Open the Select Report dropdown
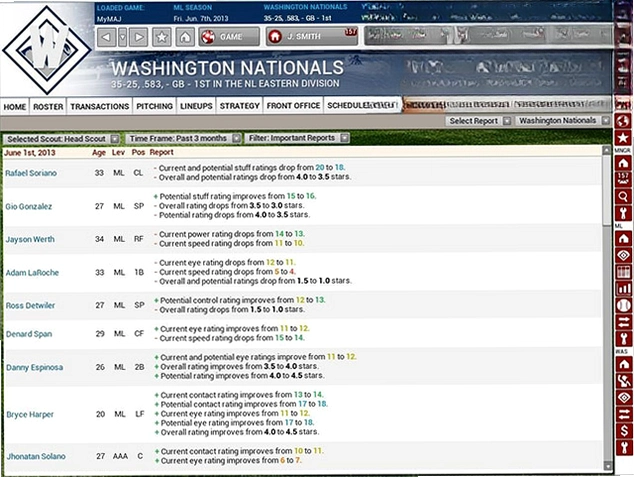The image size is (634, 477). tap(479, 121)
